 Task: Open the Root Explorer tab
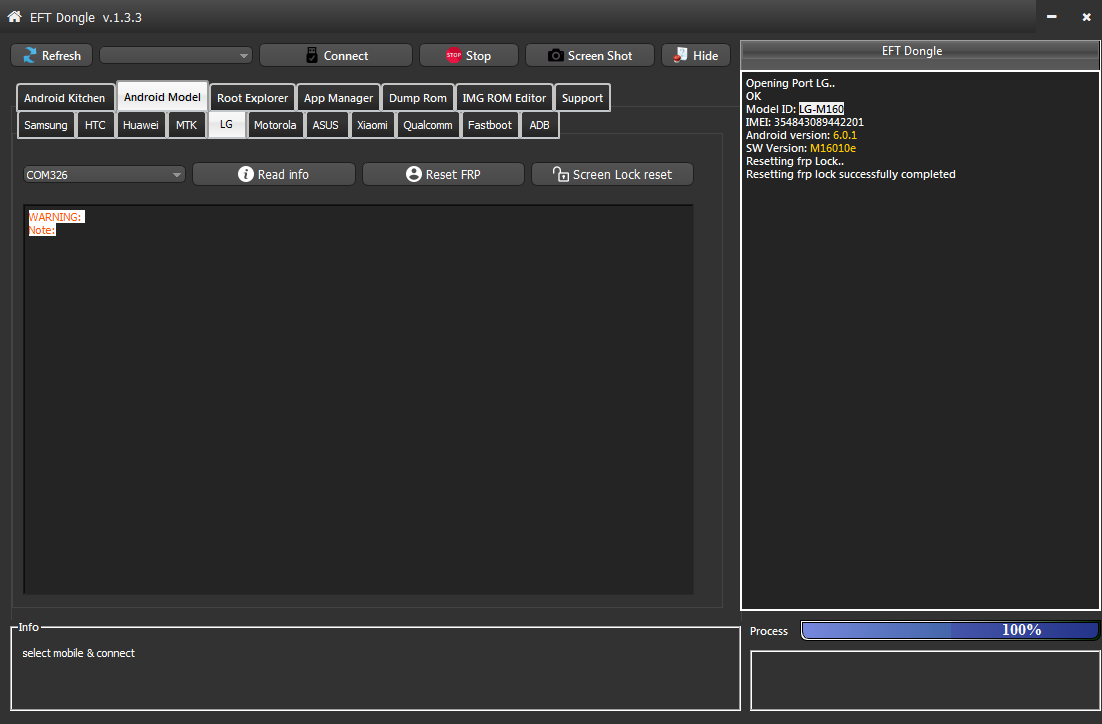(252, 98)
